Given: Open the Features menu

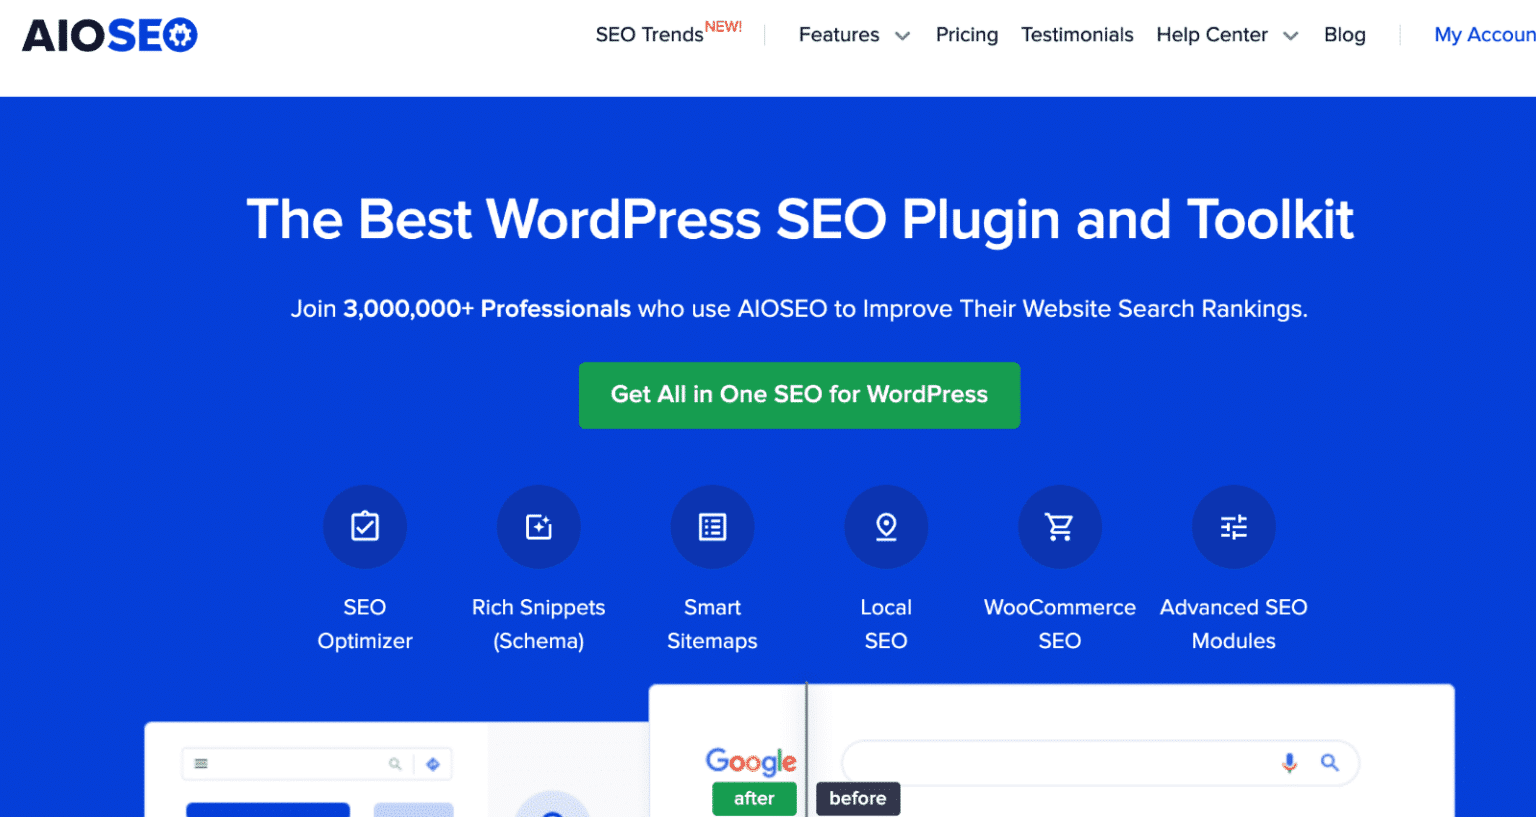Looking at the screenshot, I should click(x=839, y=35).
